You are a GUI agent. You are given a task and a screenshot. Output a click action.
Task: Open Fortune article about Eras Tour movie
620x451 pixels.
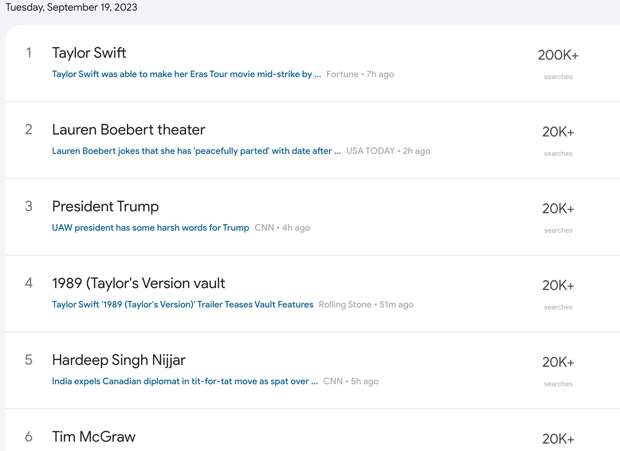pos(186,74)
